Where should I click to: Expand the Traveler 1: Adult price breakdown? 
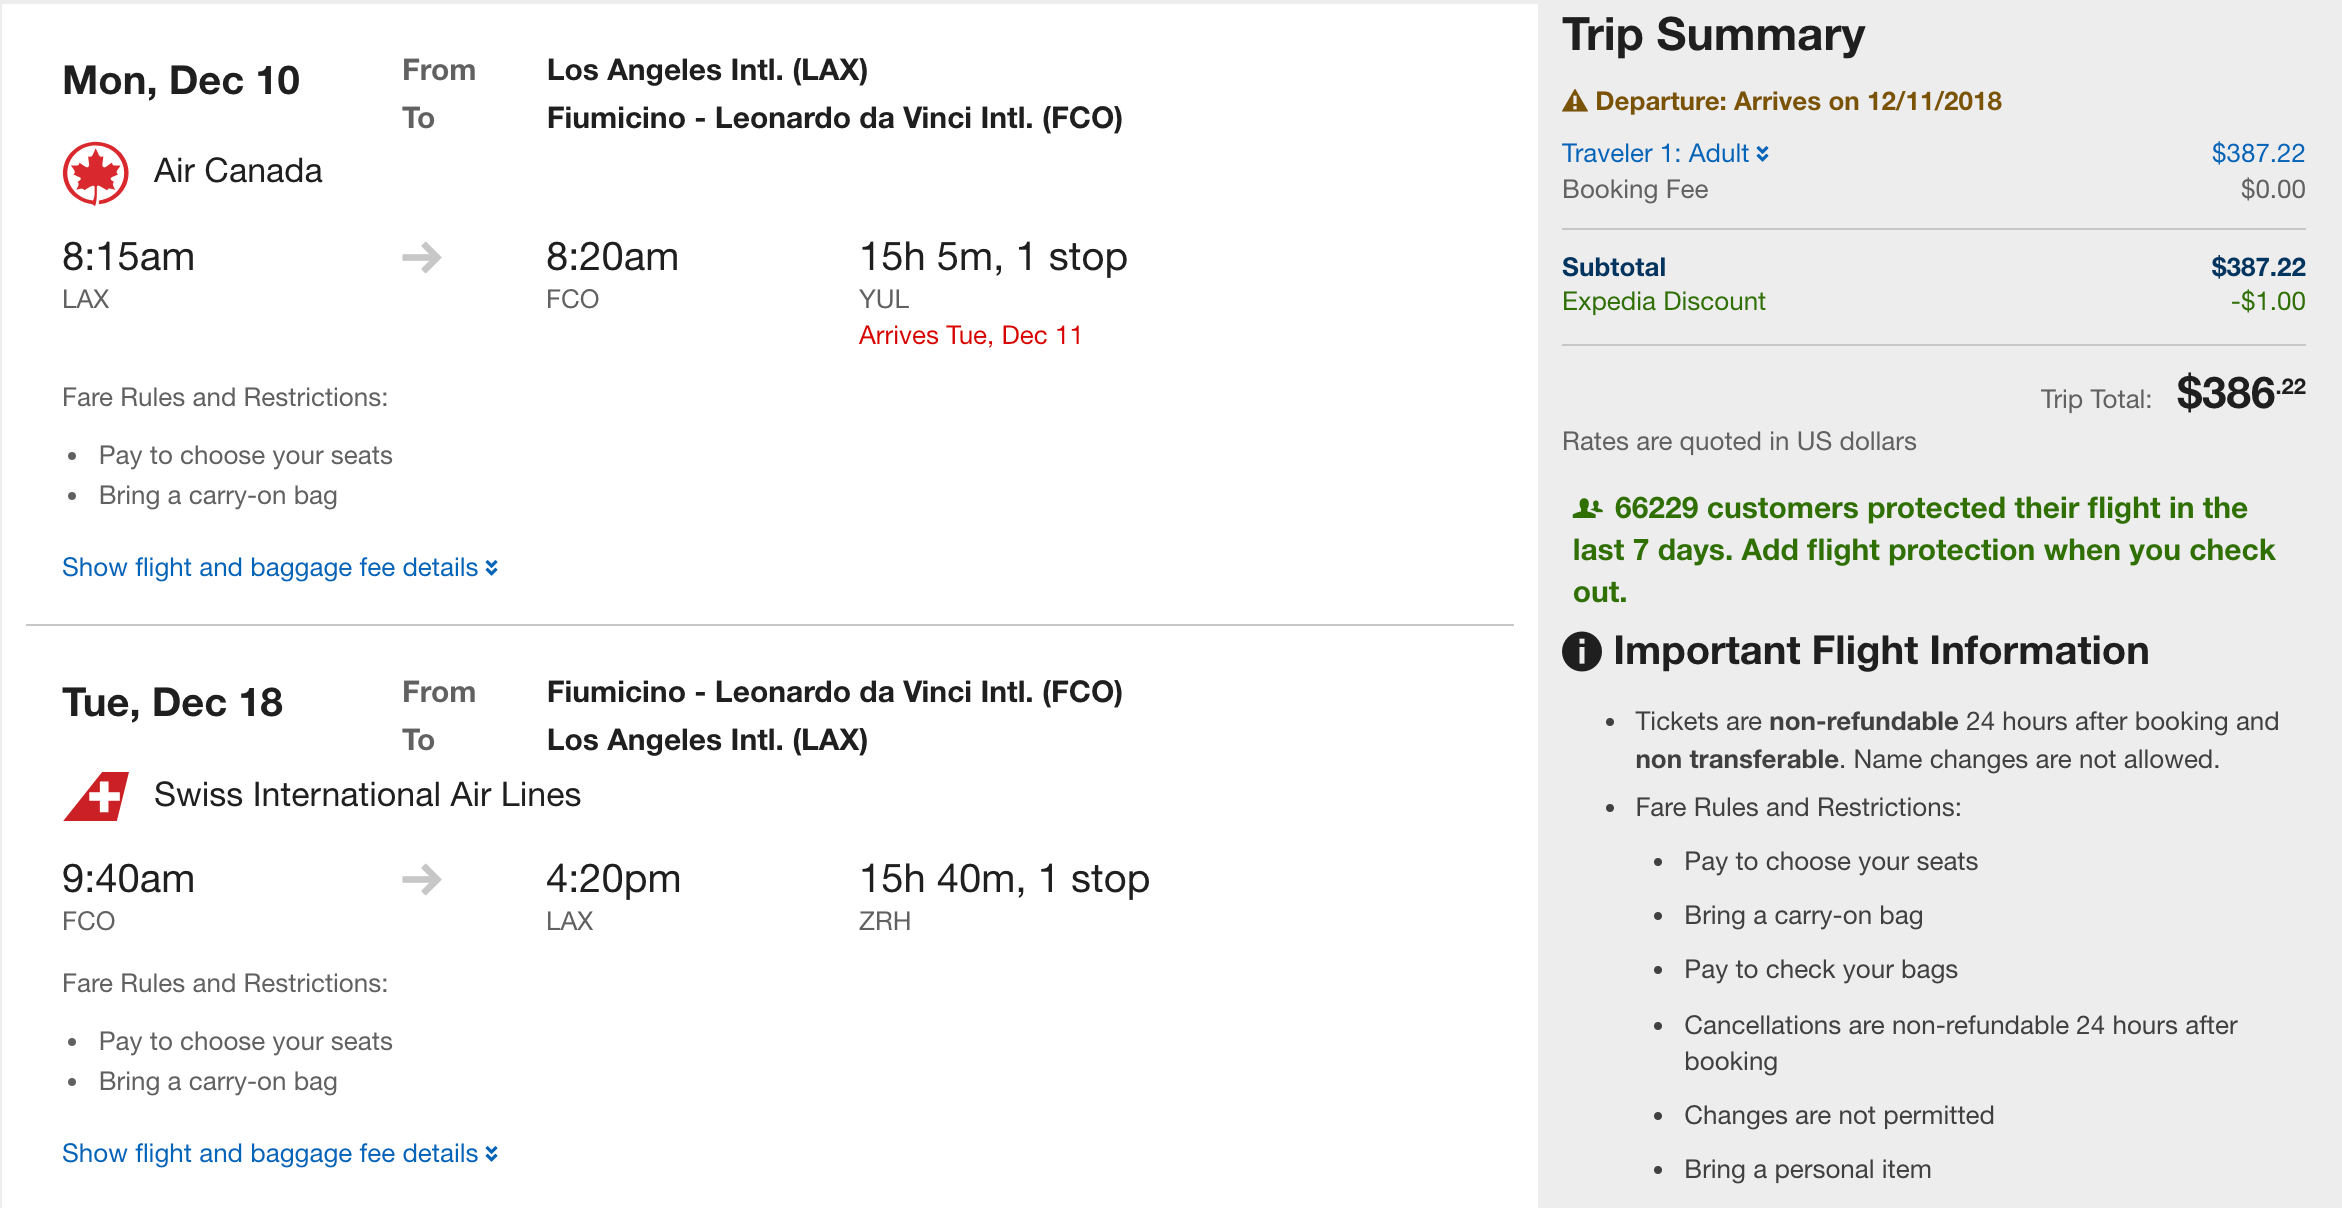click(1665, 153)
